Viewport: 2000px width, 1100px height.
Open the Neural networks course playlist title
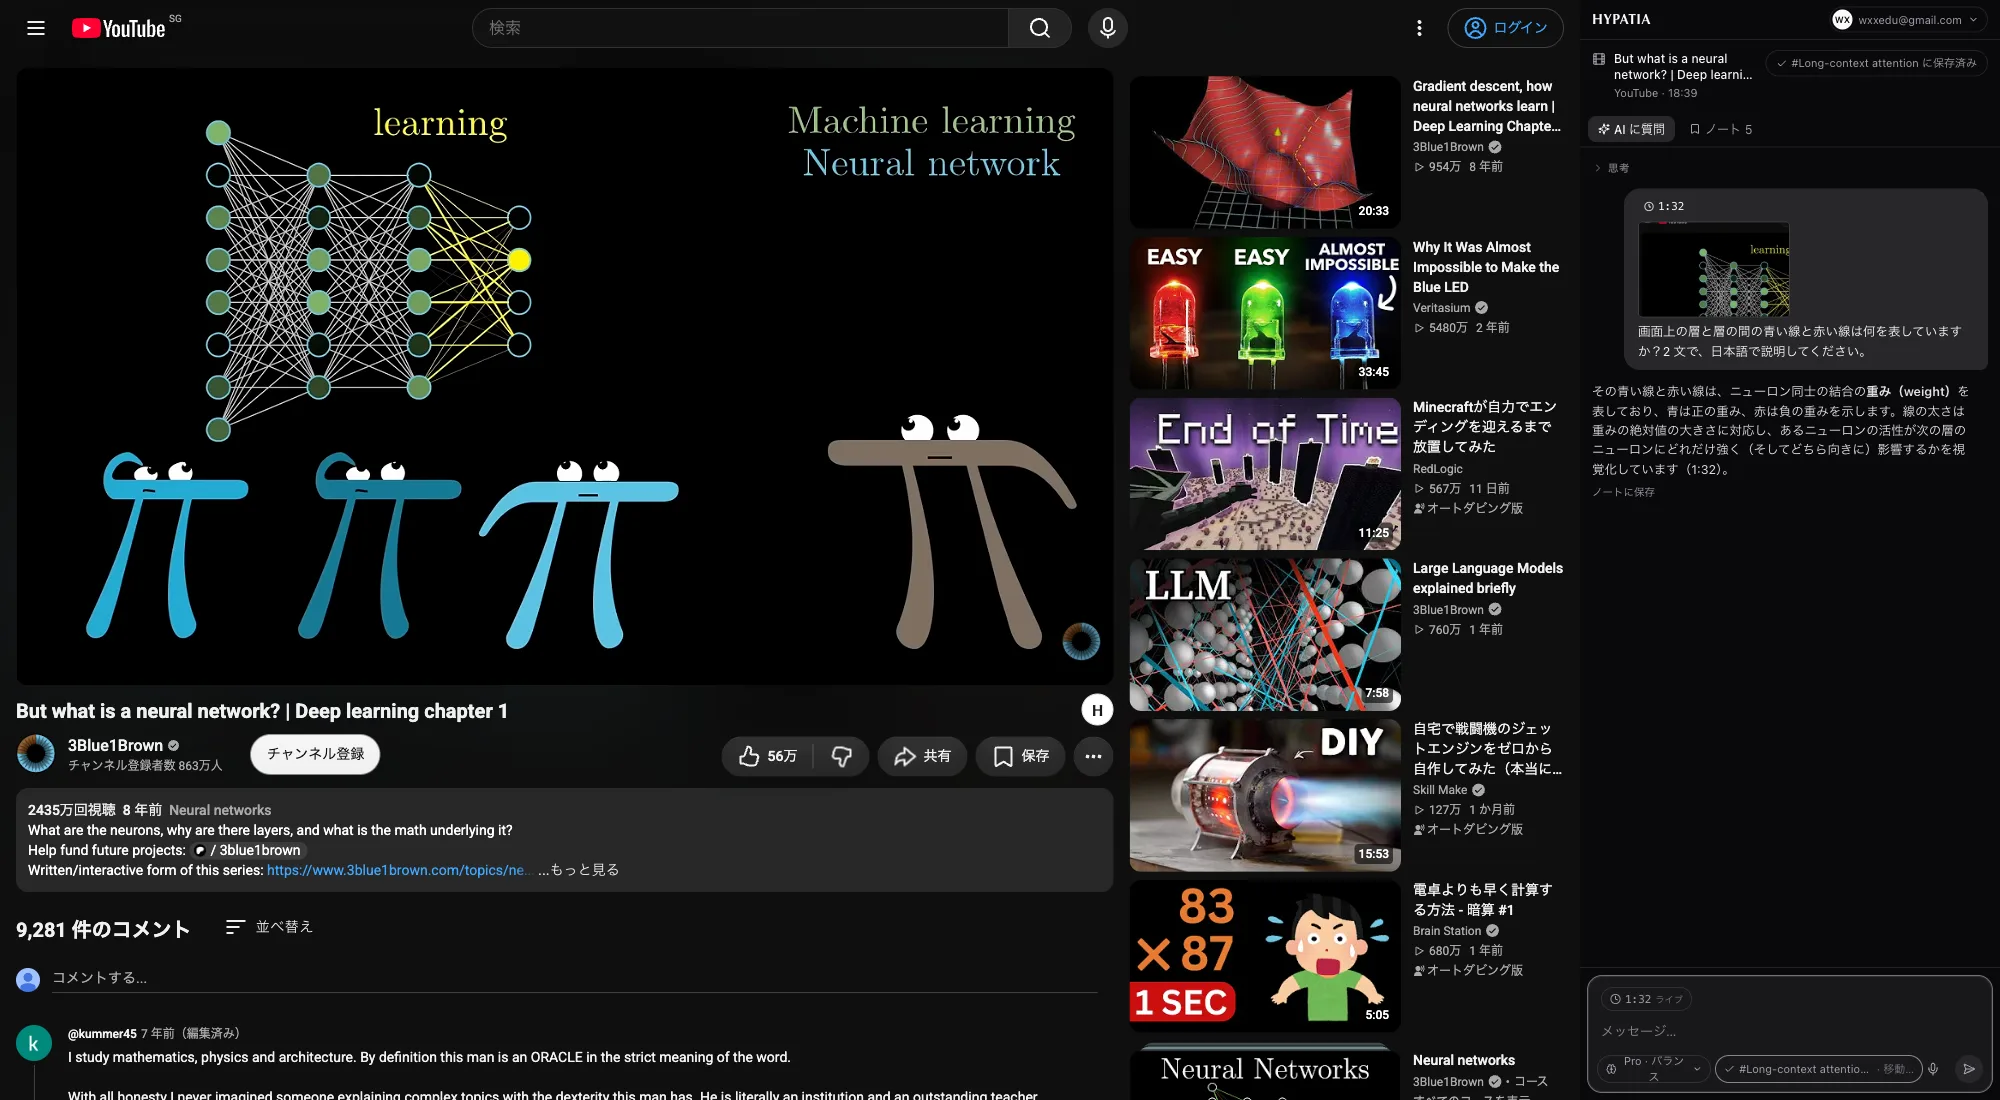coord(1463,1060)
